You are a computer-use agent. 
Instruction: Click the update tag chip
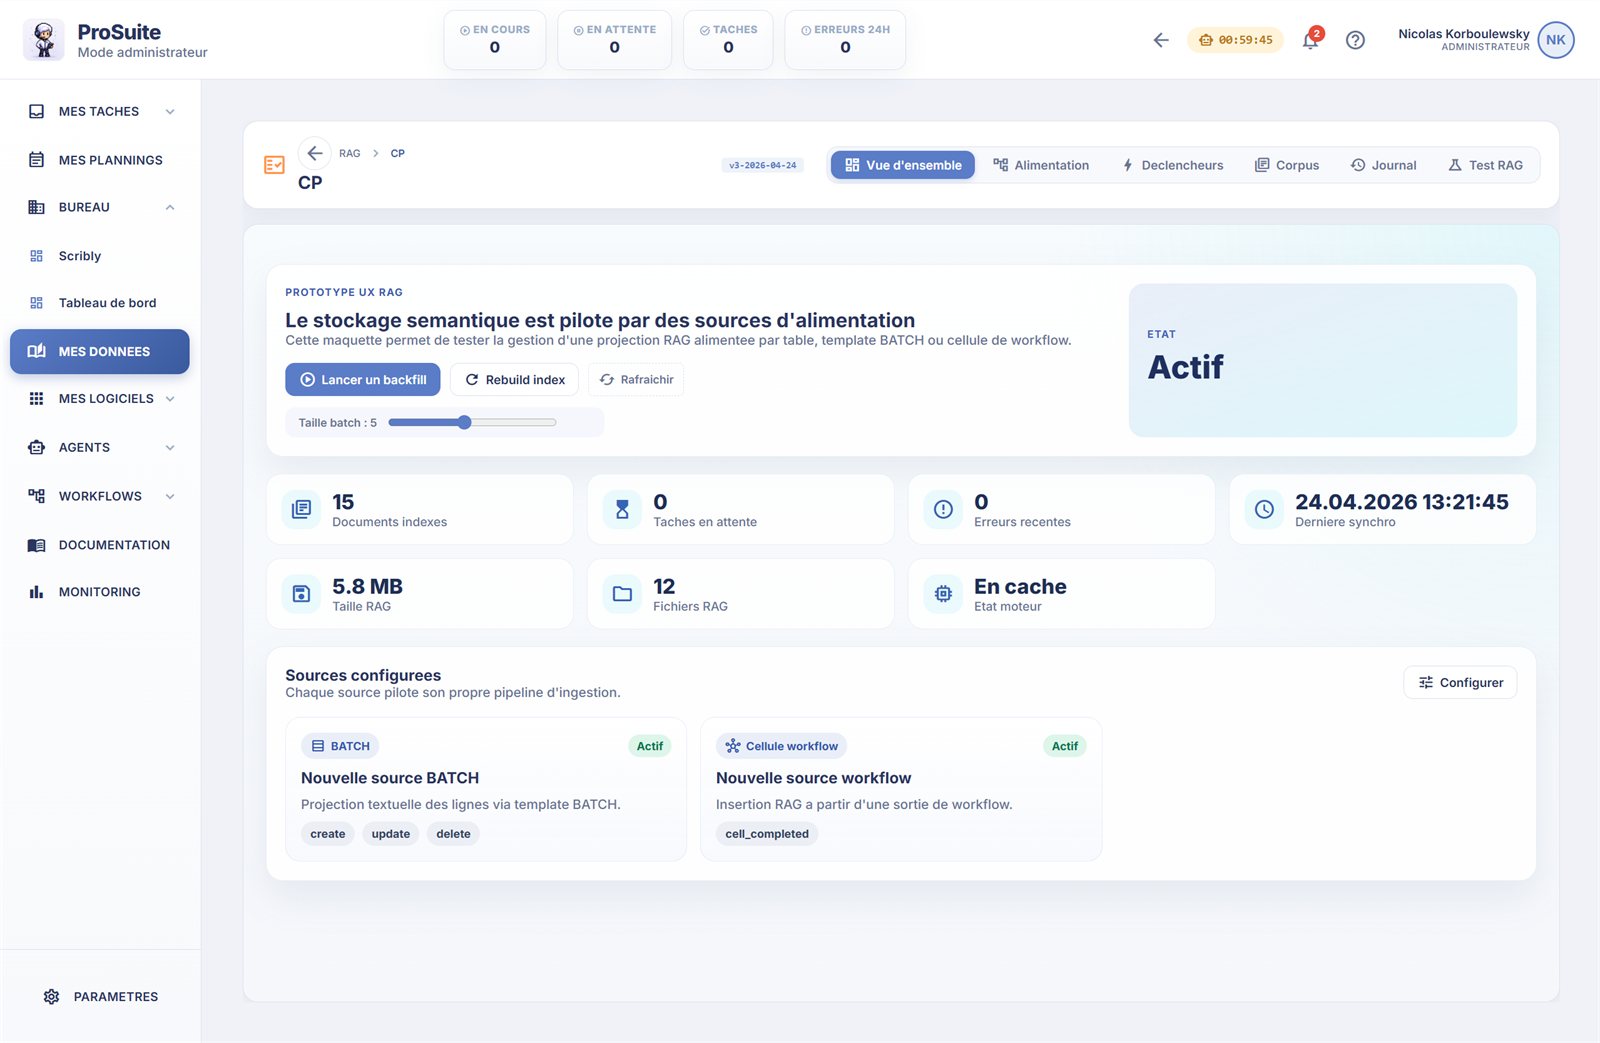click(391, 834)
